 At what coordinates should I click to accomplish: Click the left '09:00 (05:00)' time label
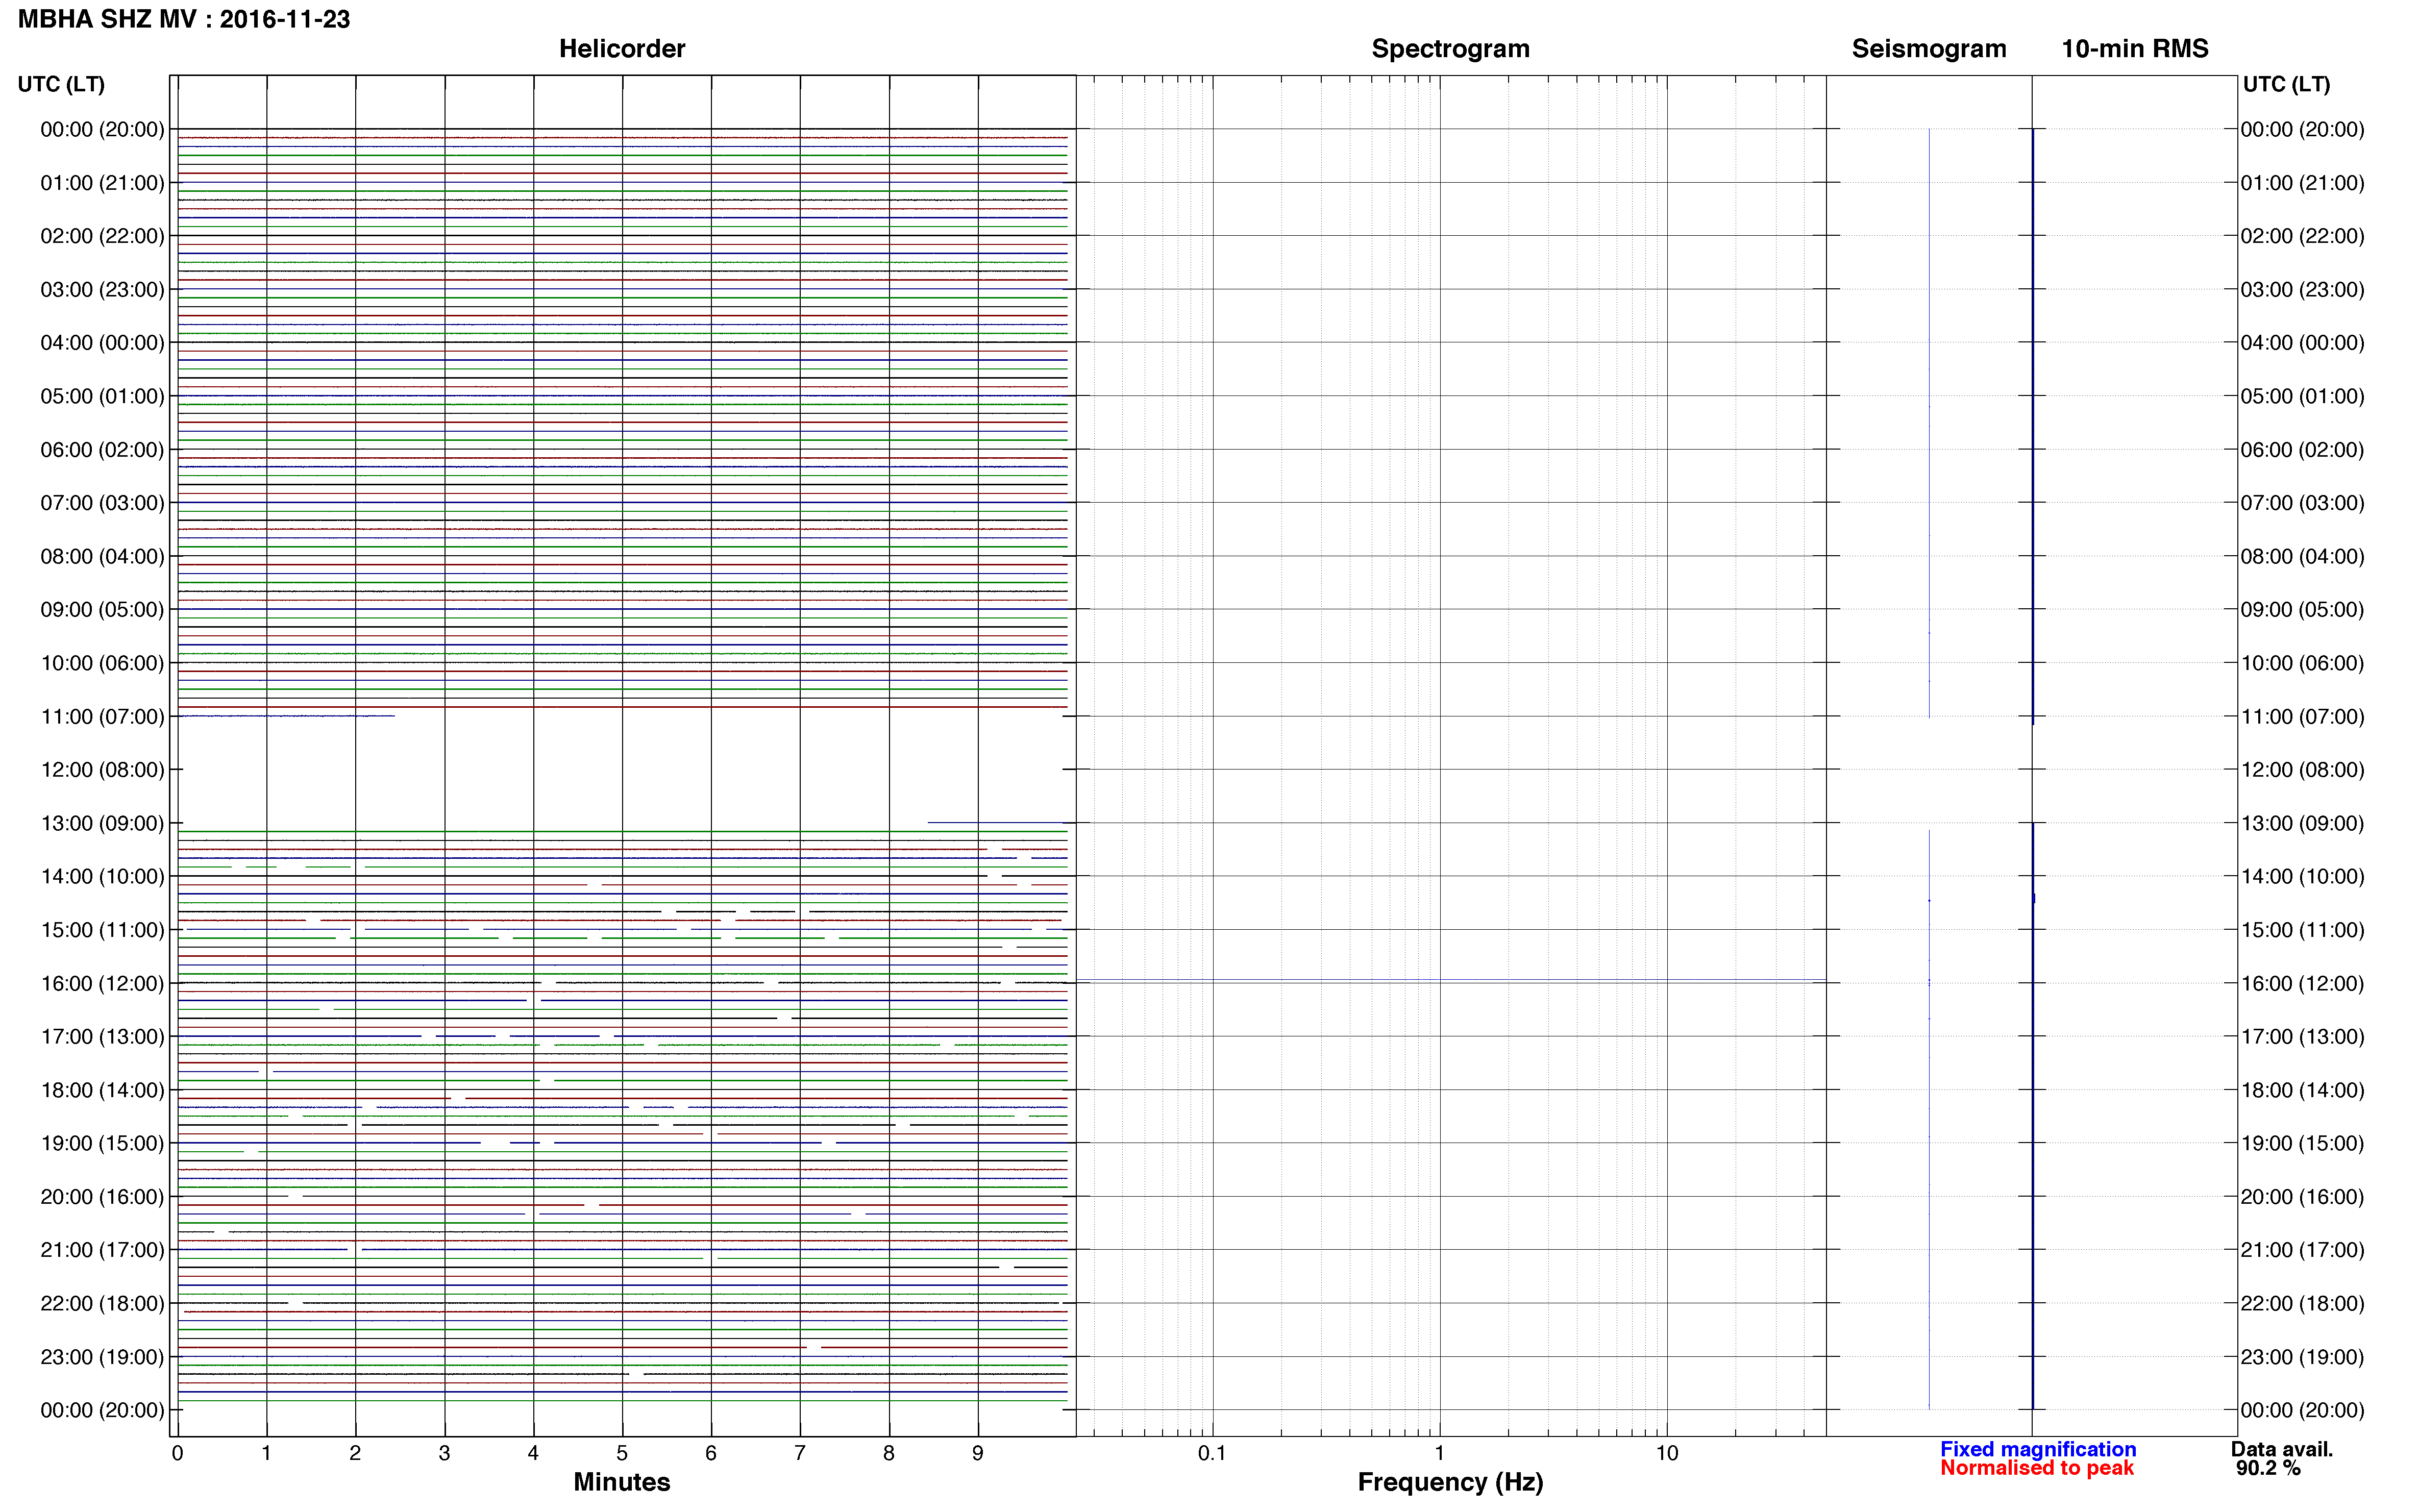pyautogui.click(x=102, y=610)
